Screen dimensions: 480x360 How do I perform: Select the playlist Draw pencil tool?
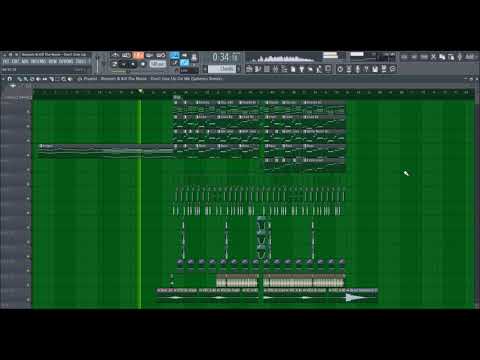(20, 79)
